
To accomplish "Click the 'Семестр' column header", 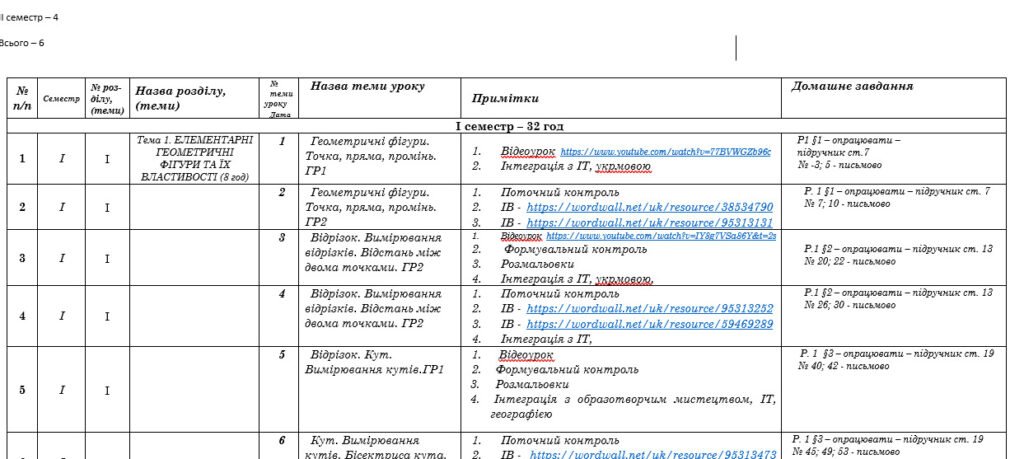I will point(61,99).
